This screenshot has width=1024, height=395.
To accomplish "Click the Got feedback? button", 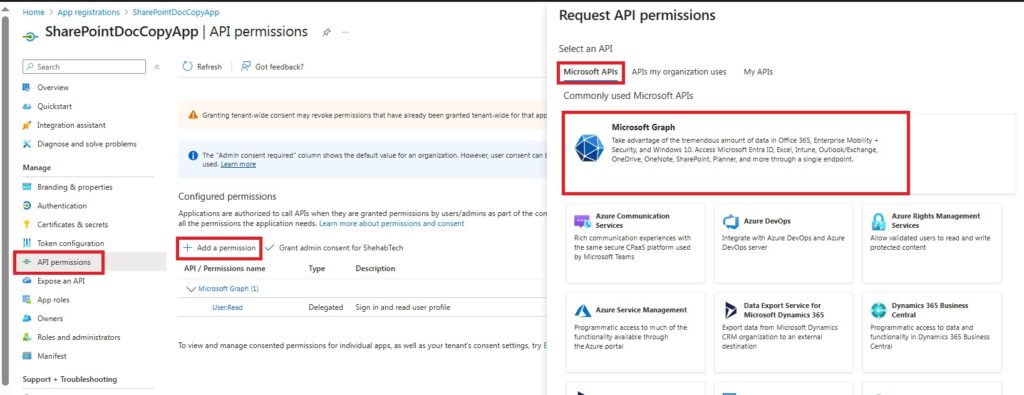I will 272,67.
